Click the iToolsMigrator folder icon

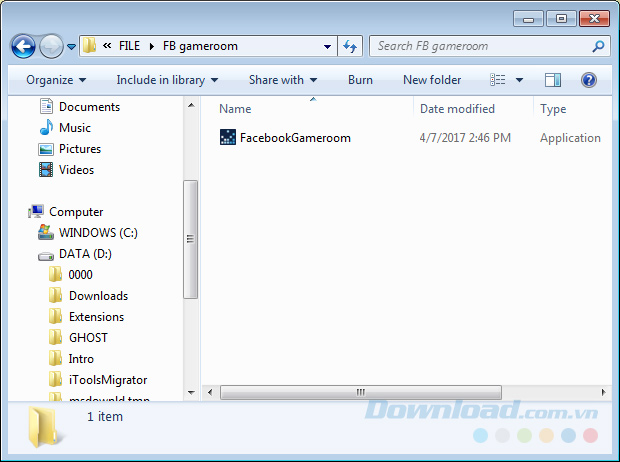[55, 379]
